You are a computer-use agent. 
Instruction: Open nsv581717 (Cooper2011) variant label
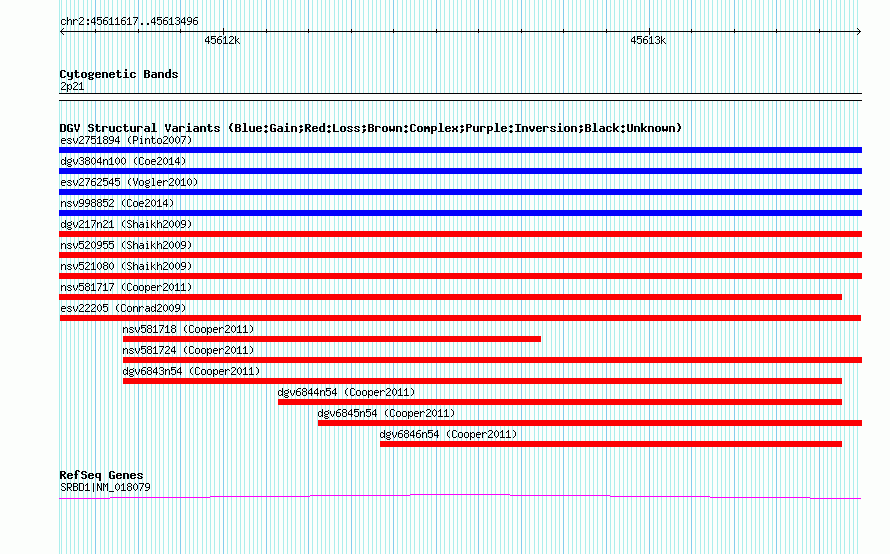126,287
